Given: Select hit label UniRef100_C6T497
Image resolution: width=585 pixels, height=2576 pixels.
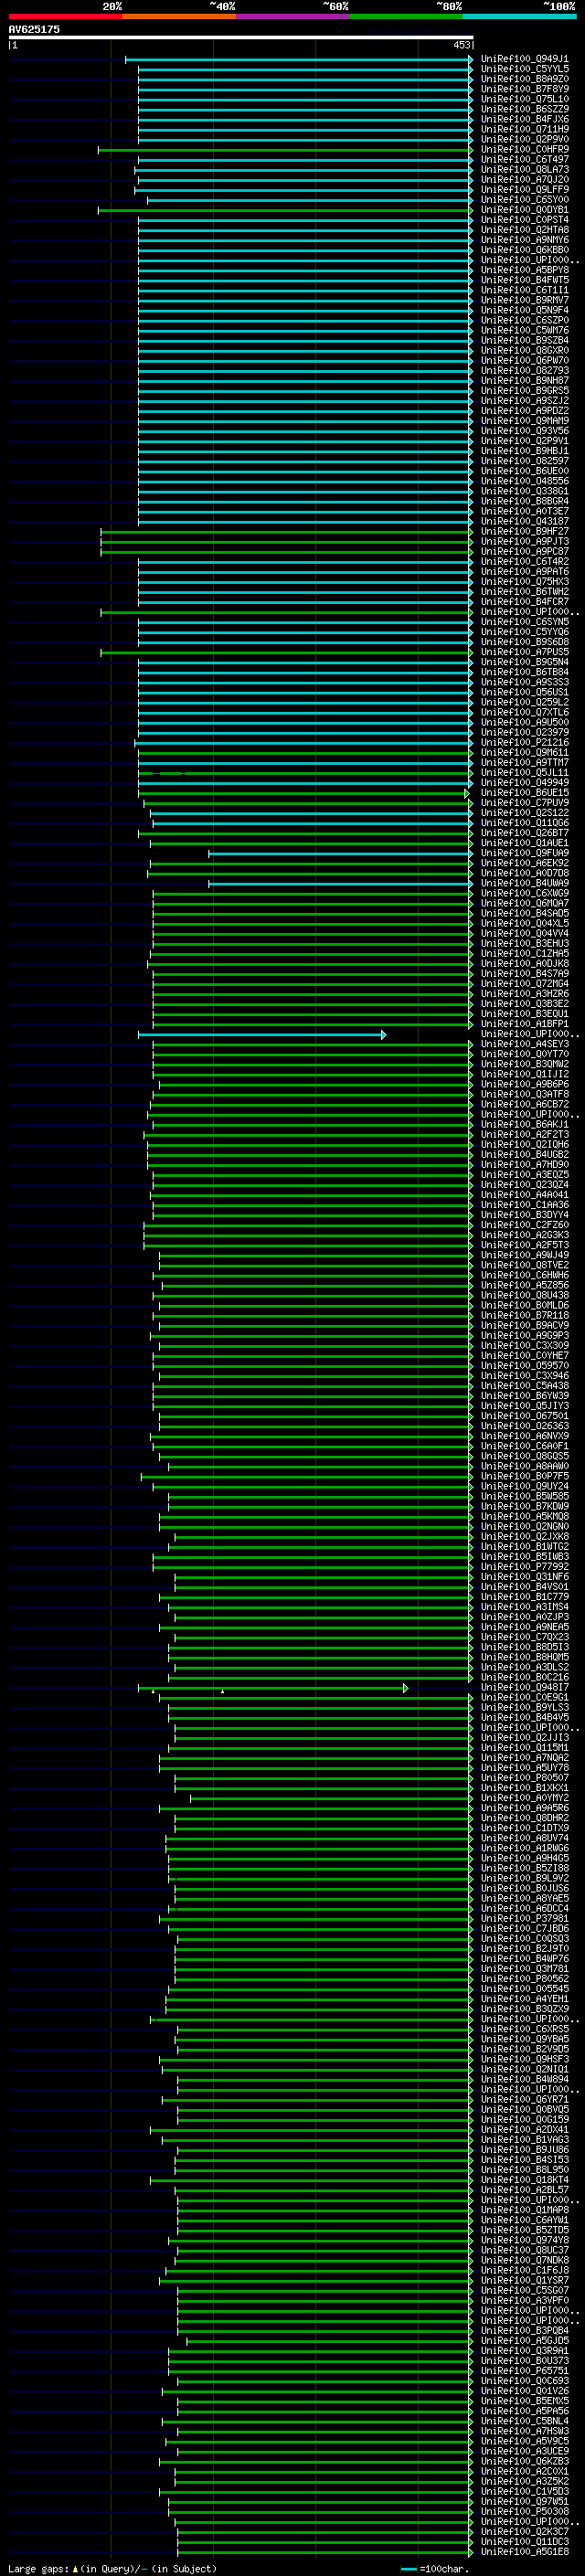Looking at the screenshot, I should click(x=525, y=159).
